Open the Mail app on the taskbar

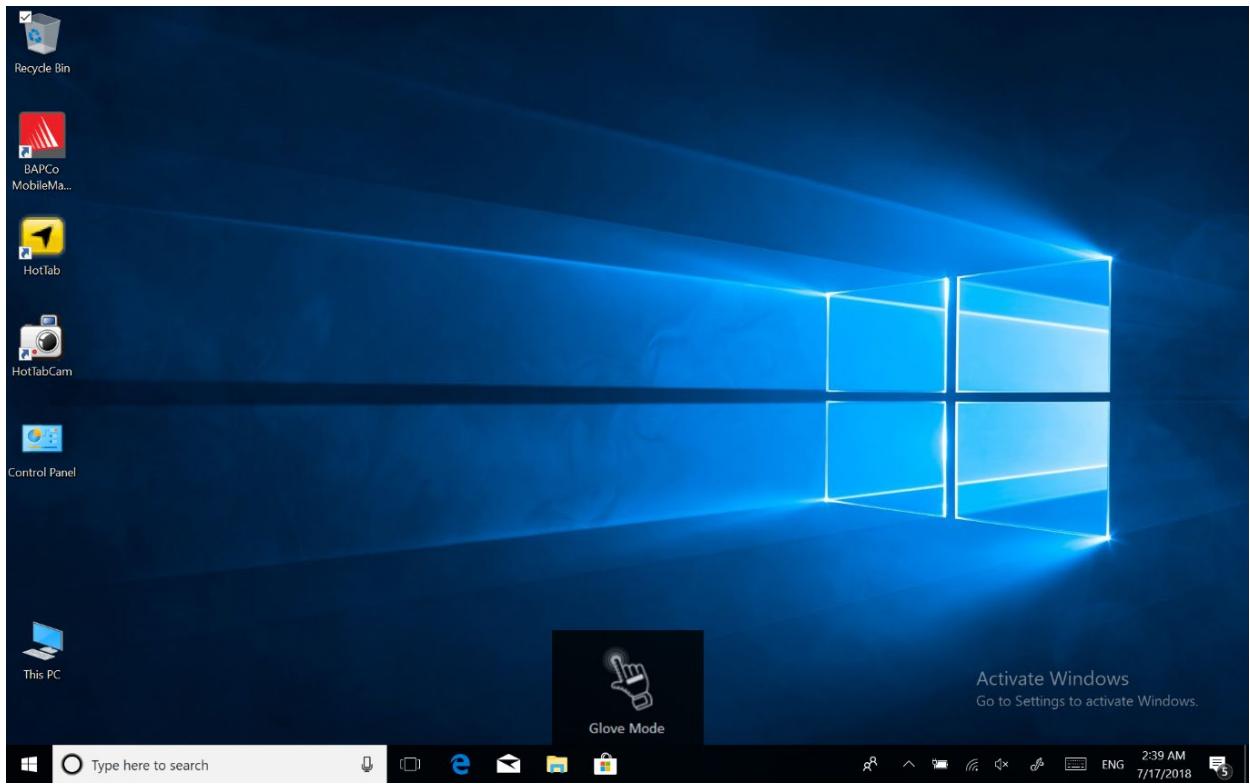508,765
